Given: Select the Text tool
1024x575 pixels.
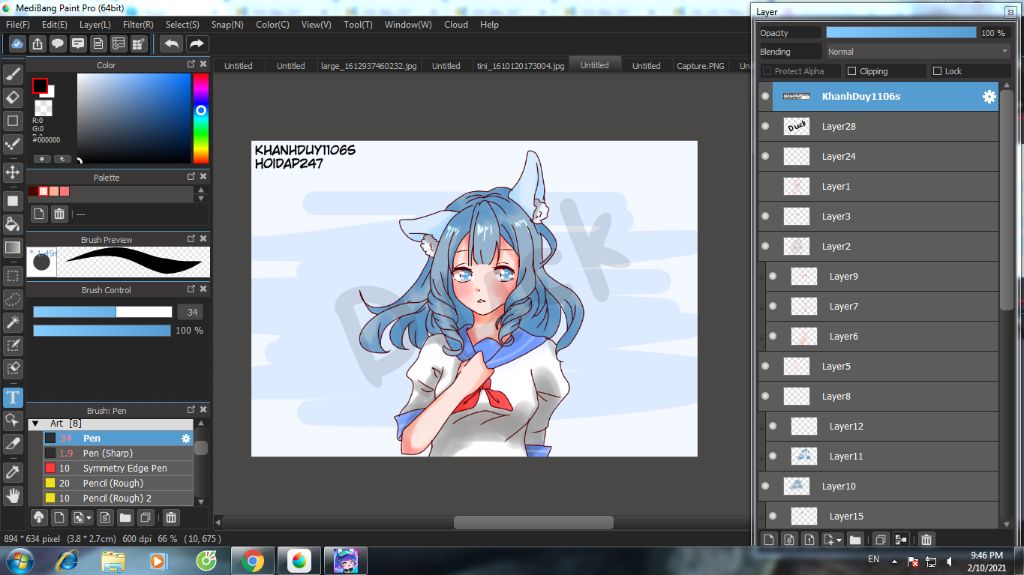Looking at the screenshot, I should [12, 397].
